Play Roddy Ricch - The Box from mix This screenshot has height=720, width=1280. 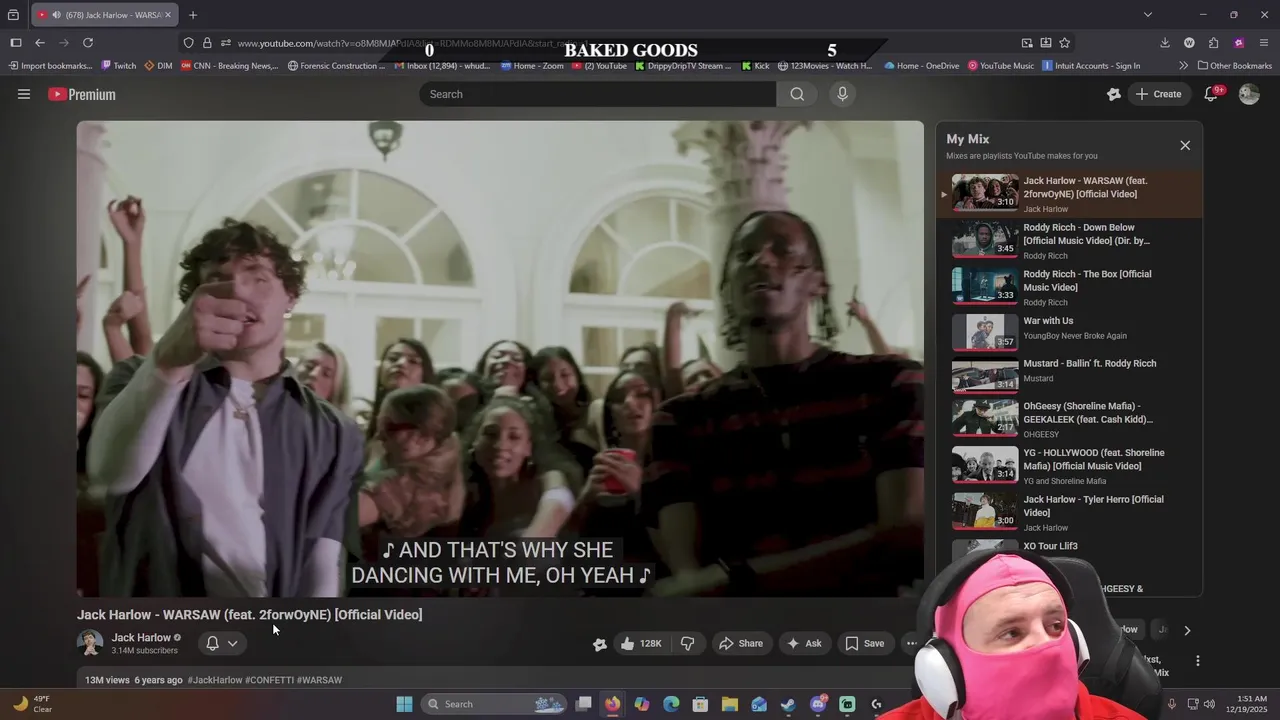[1069, 287]
